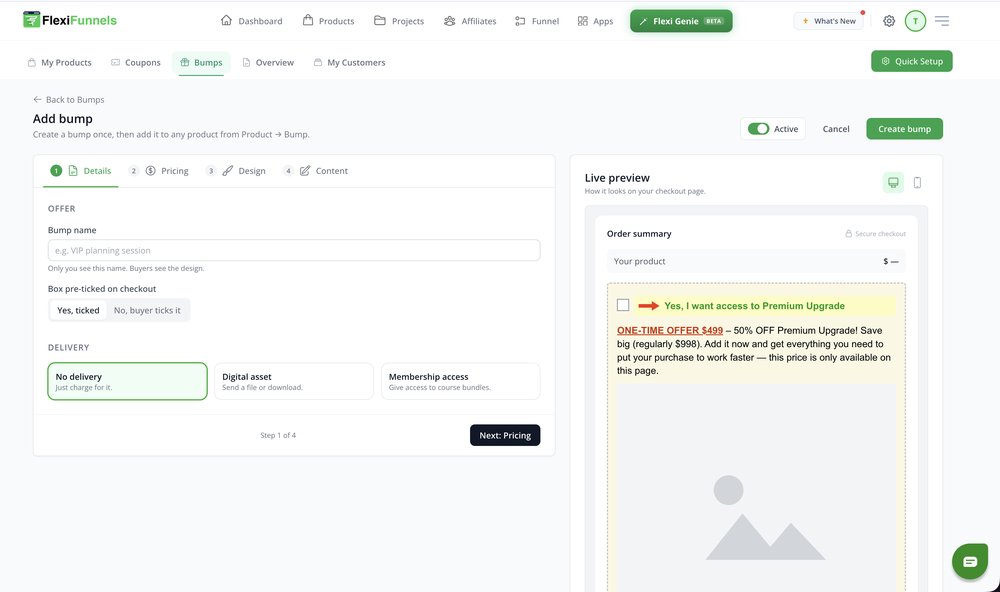Image resolution: width=1000 pixels, height=592 pixels.
Task: Focus the Bump name input field
Action: click(294, 250)
